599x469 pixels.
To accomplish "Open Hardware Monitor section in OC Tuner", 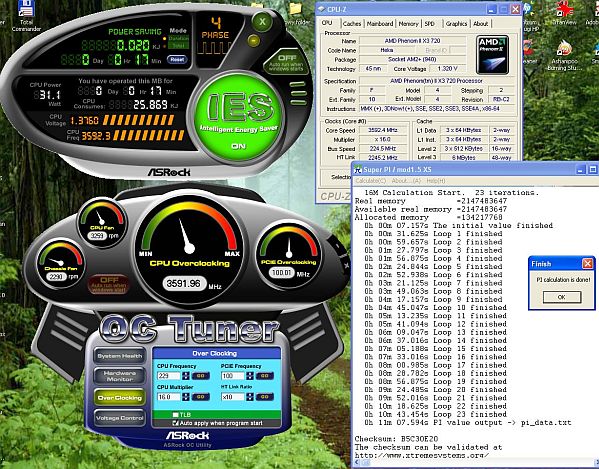I will (x=120, y=376).
